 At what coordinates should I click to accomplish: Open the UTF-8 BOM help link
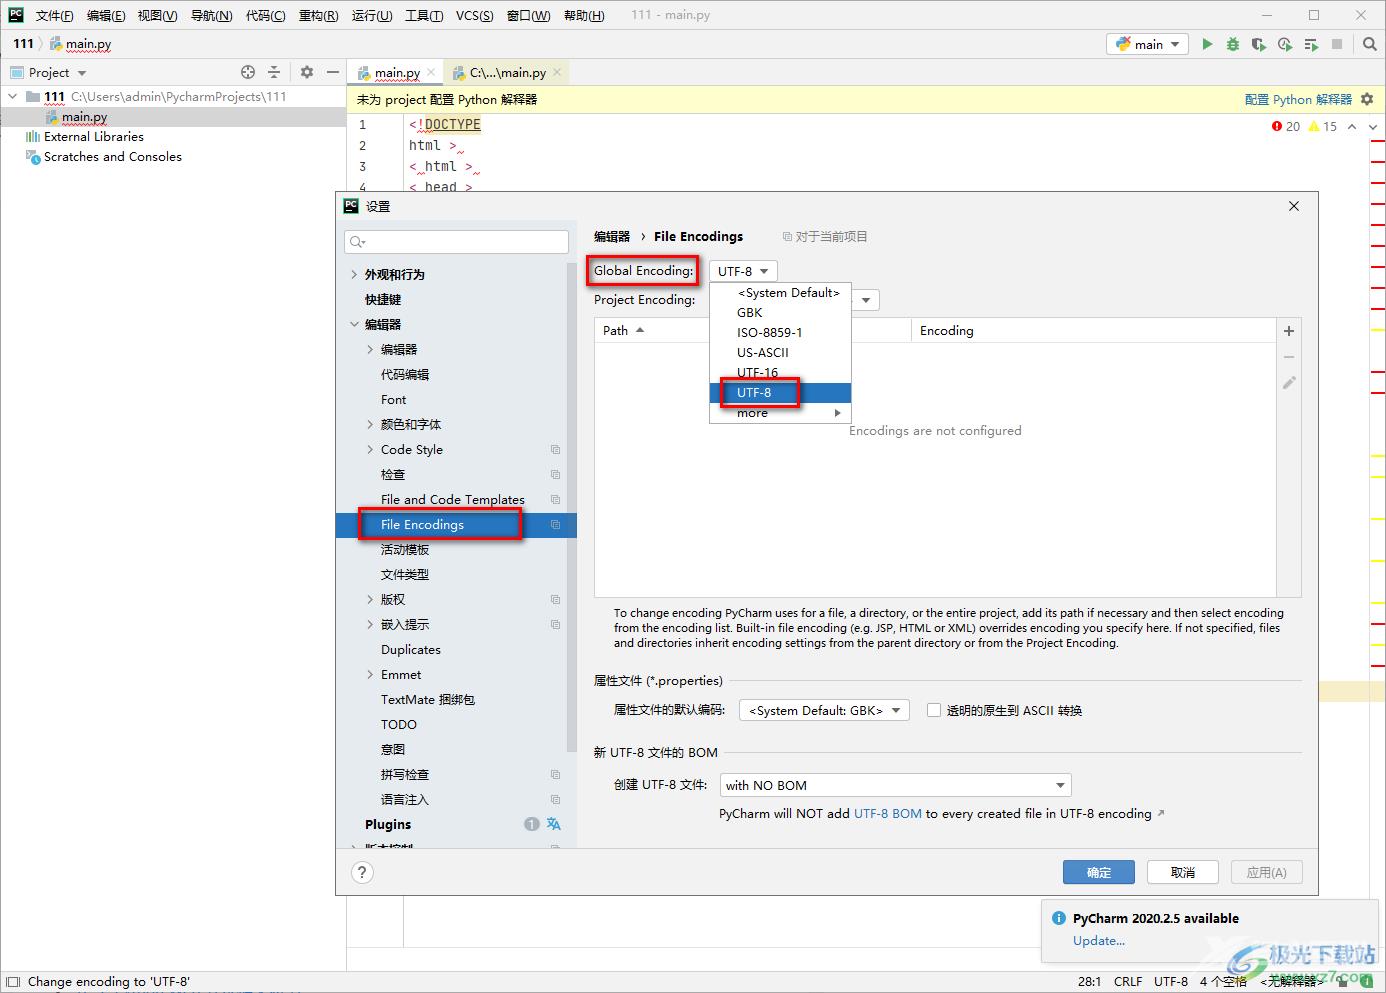888,813
